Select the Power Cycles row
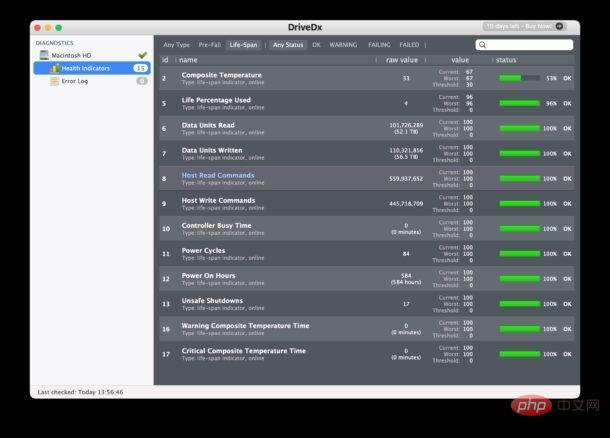This screenshot has height=438, width=610. click(366, 254)
